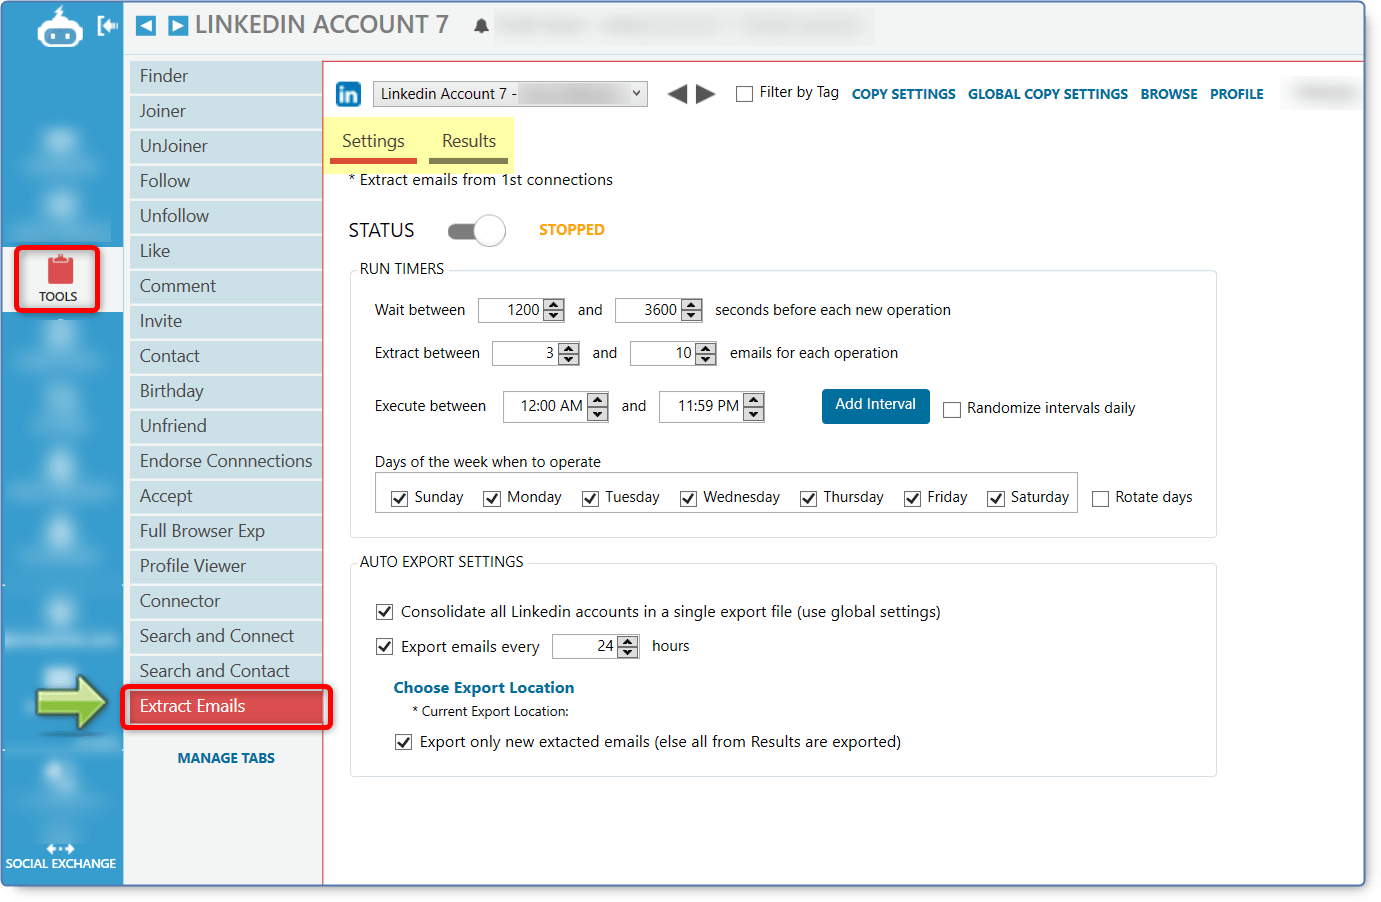Uncheck Tuesday operating day
This screenshot has width=1381, height=902.
coord(590,498)
